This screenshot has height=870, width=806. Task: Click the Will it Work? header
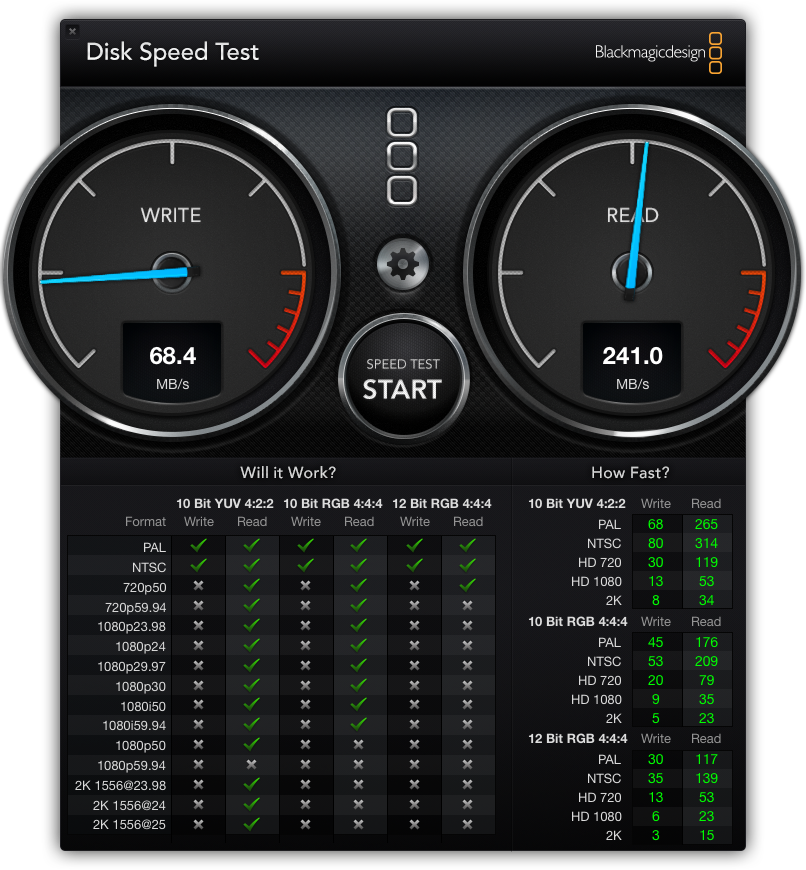tap(288, 472)
